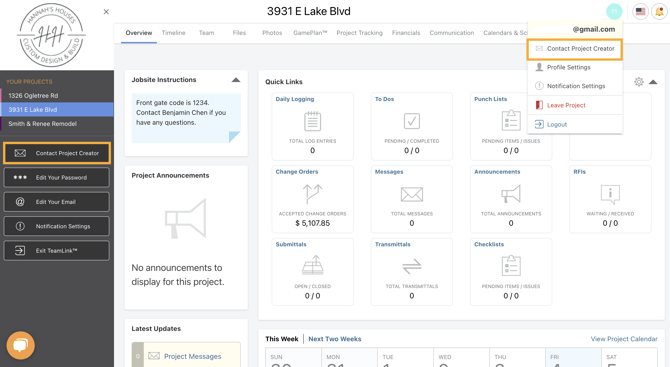Click the RFIs info bubble icon
670x367 pixels.
(x=610, y=194)
